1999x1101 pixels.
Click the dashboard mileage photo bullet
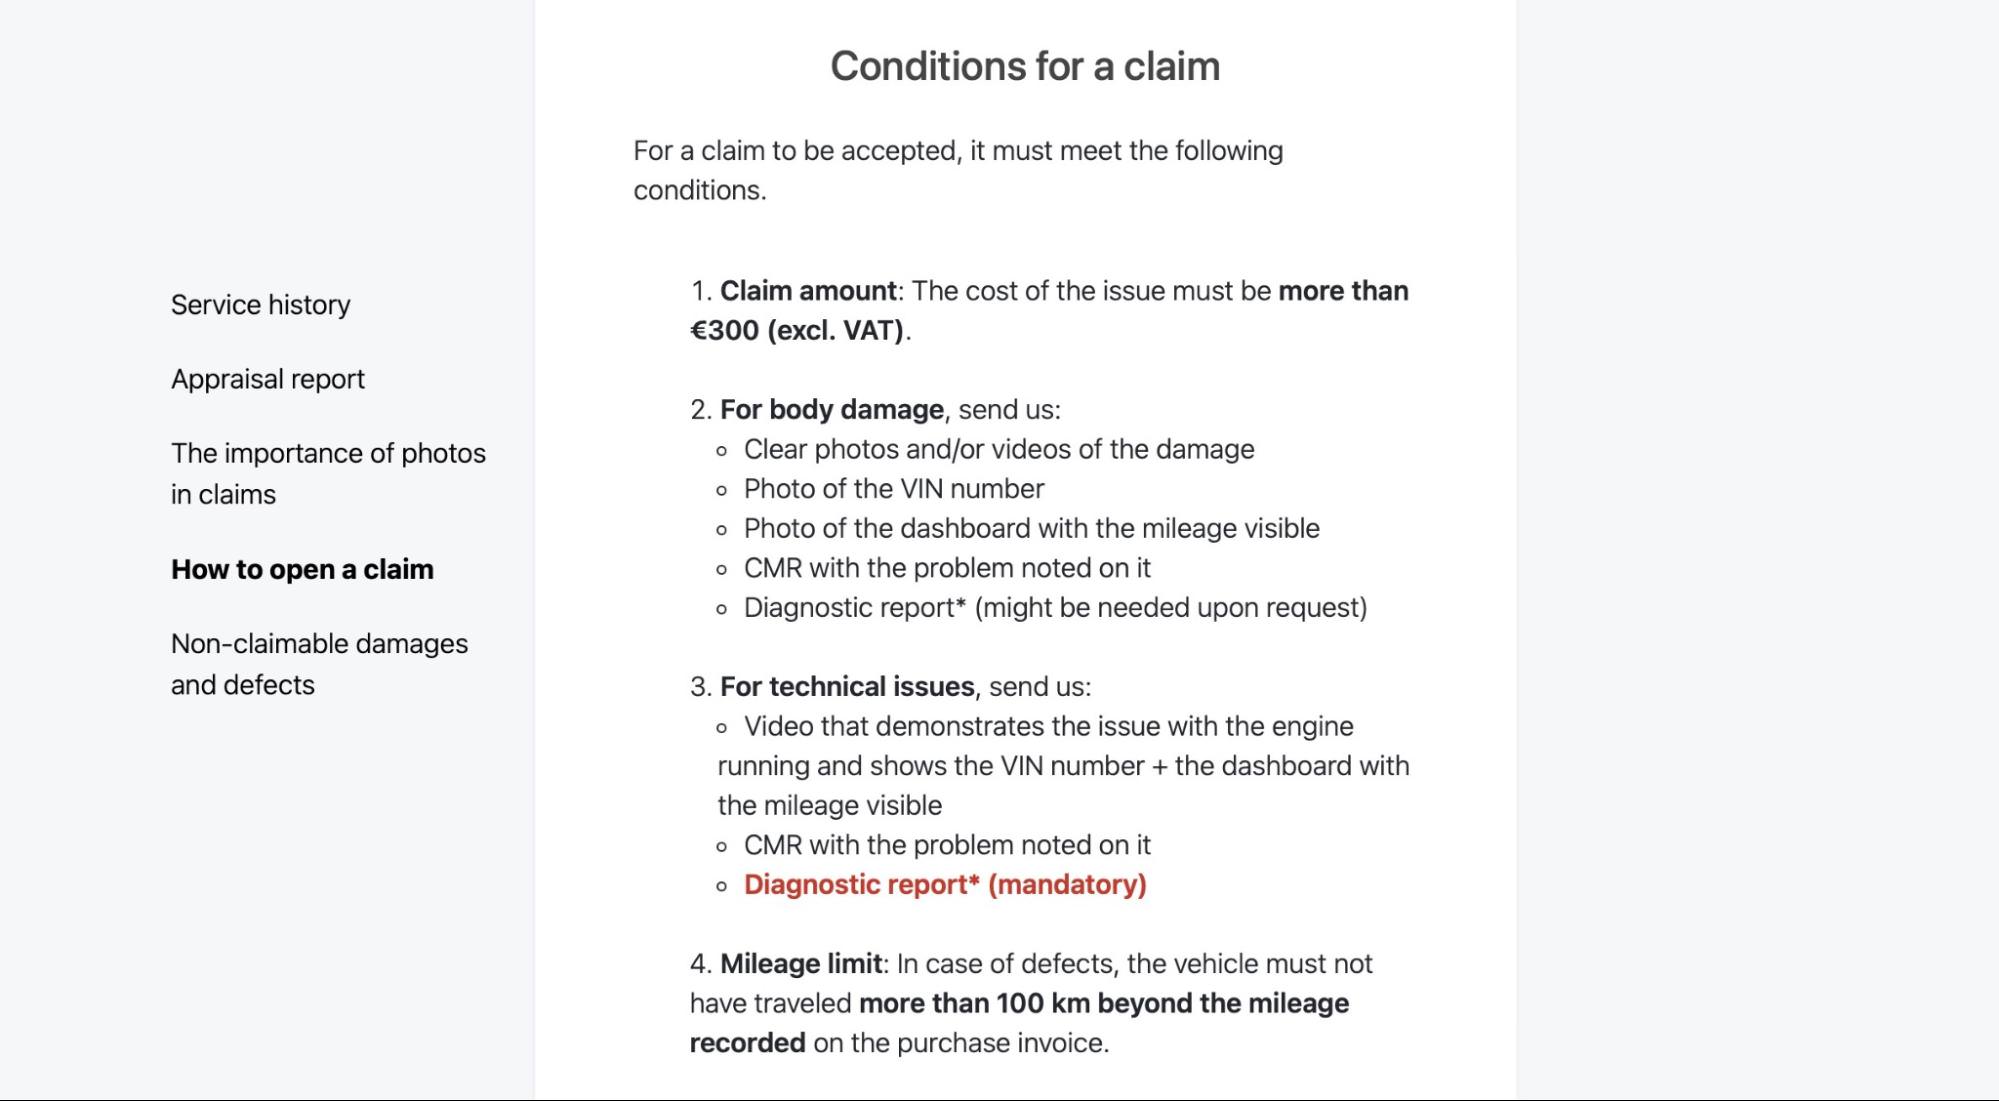1031,528
